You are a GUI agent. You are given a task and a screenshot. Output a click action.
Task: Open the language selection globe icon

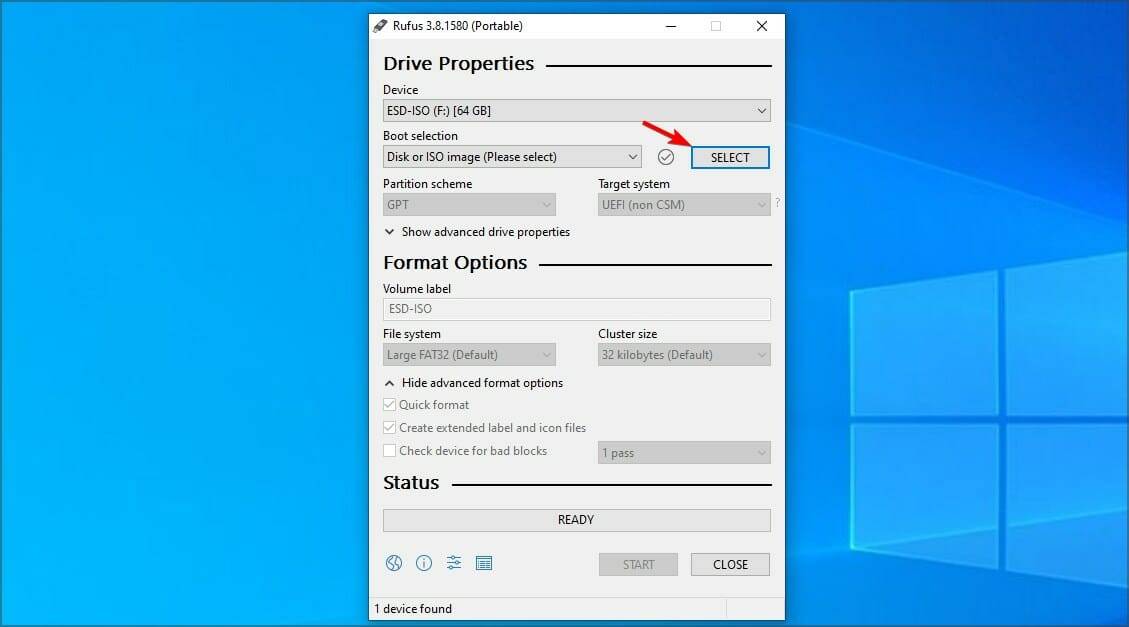click(393, 563)
